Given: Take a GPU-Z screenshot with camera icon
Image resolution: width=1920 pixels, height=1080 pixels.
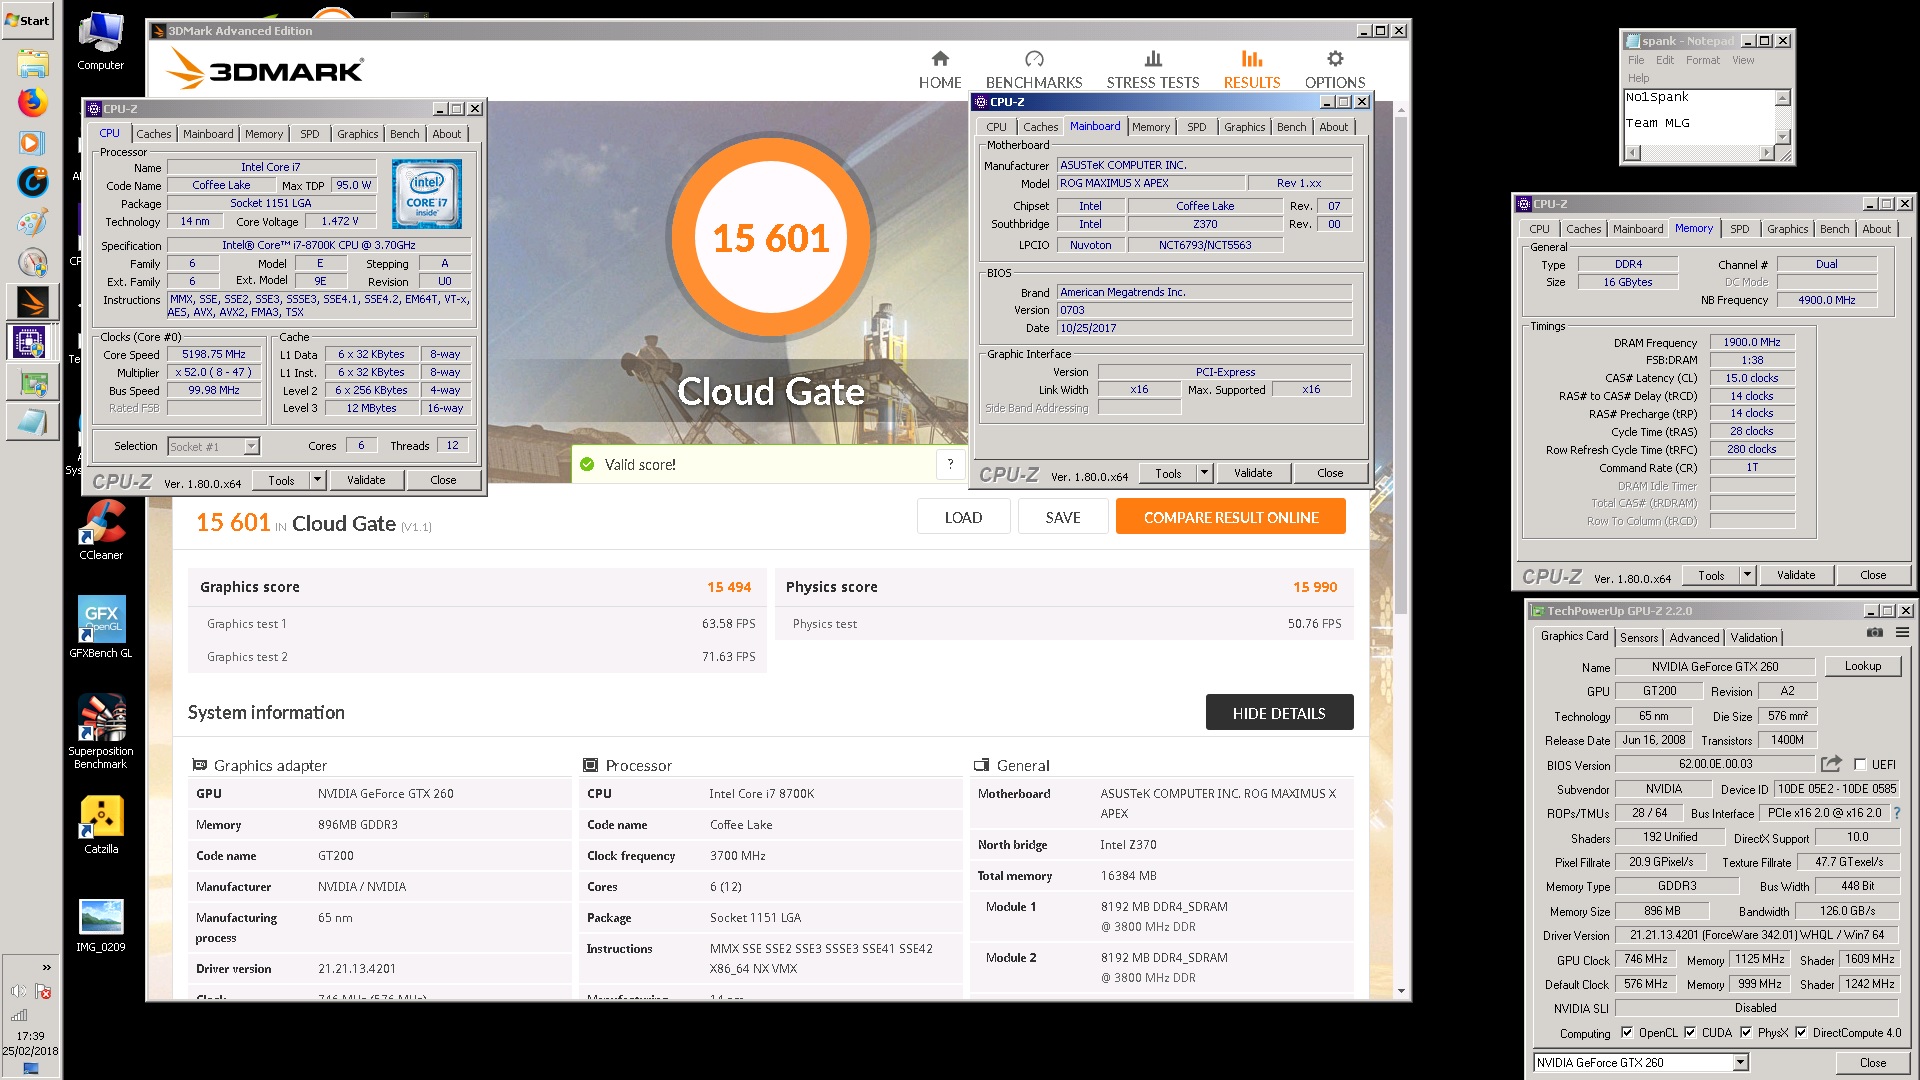Looking at the screenshot, I should [1874, 633].
